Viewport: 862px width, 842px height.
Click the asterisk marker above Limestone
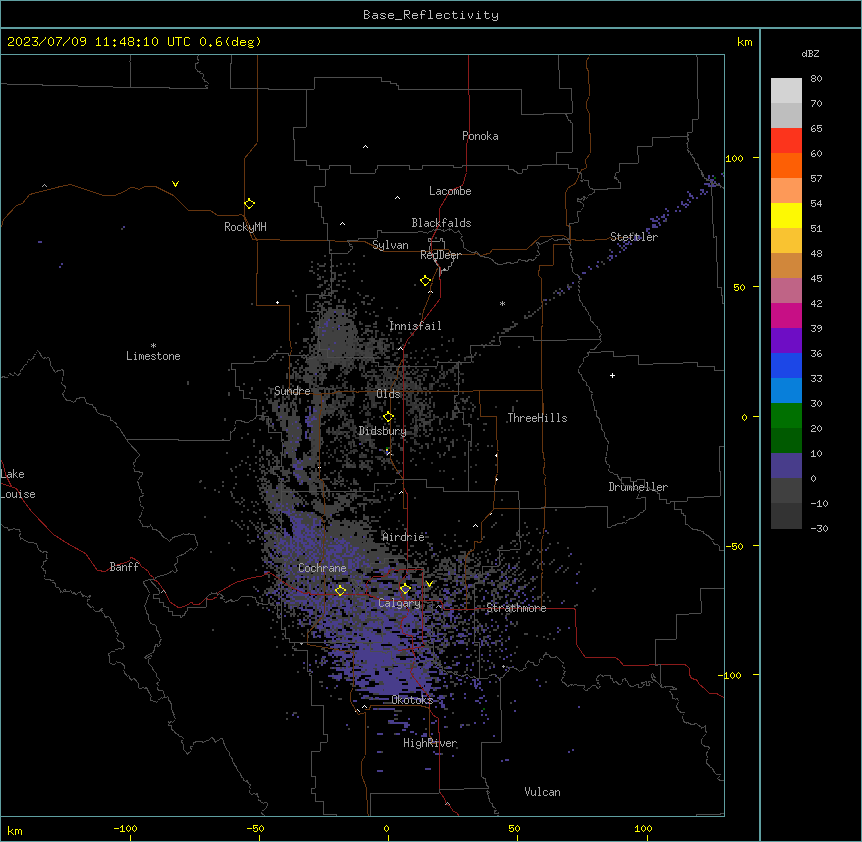(153, 346)
